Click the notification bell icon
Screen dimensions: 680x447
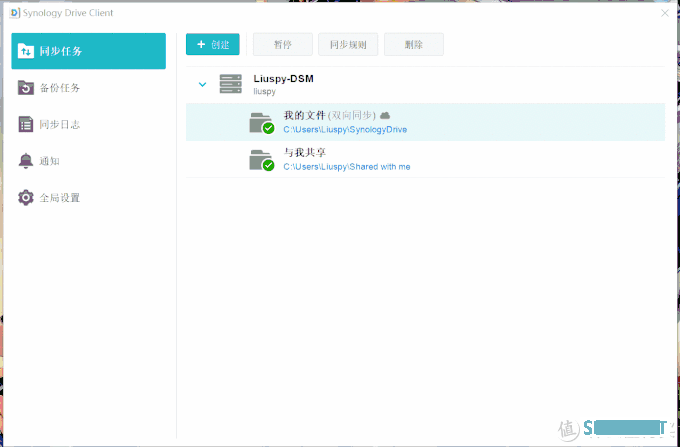pyautogui.click(x=26, y=161)
